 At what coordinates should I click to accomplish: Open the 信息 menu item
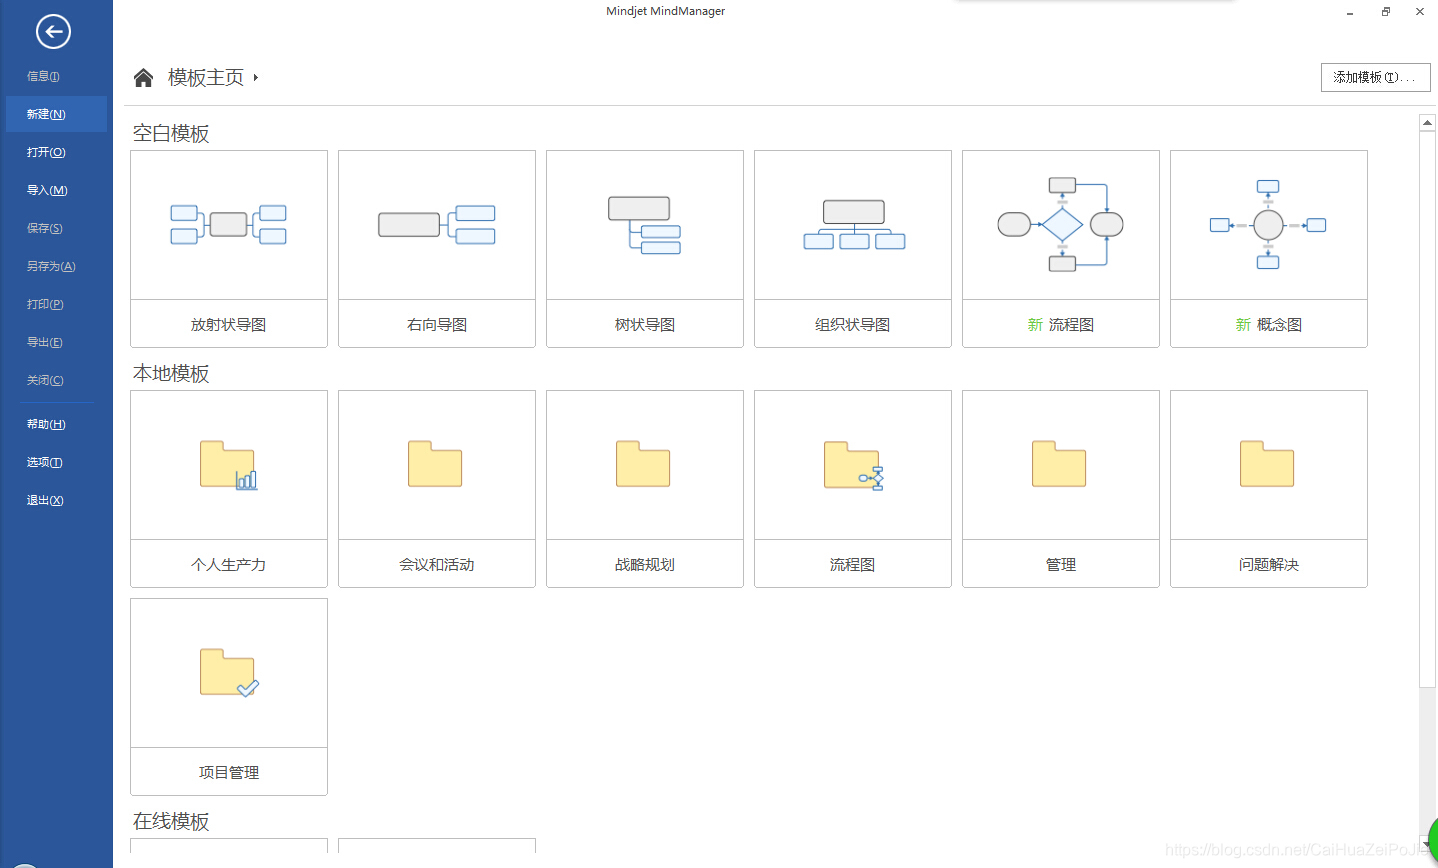coord(43,76)
